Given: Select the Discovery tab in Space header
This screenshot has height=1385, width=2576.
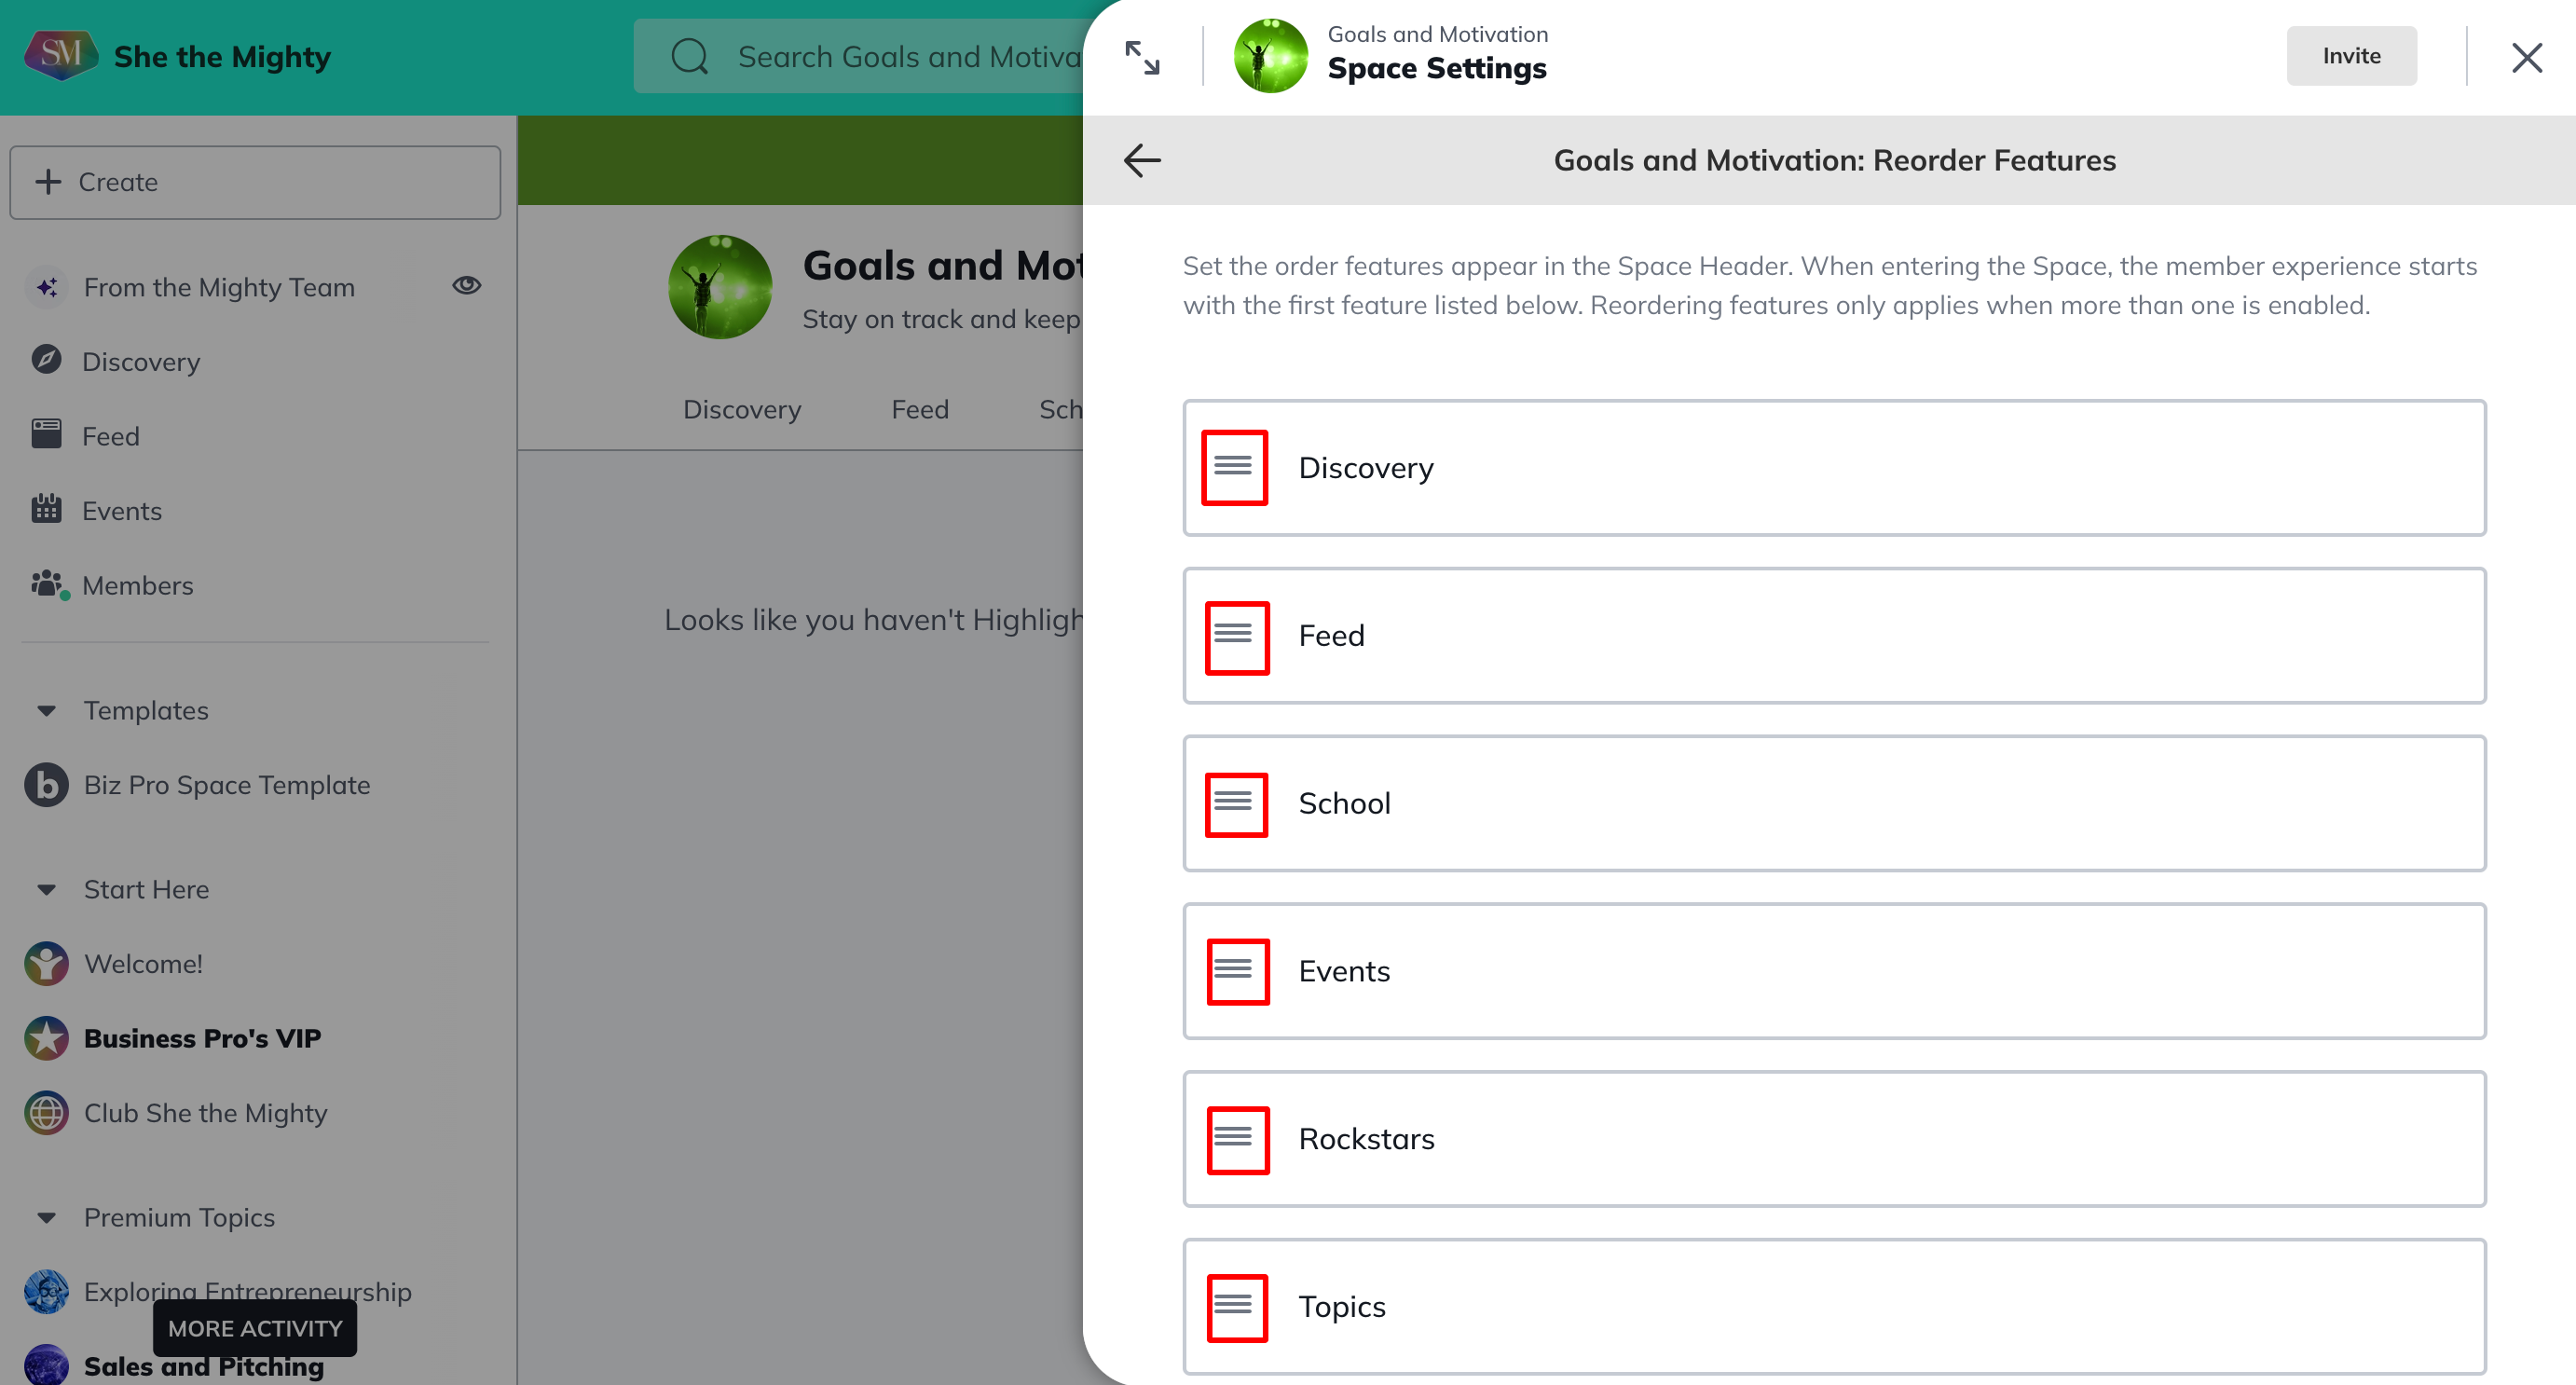Looking at the screenshot, I should 741,409.
